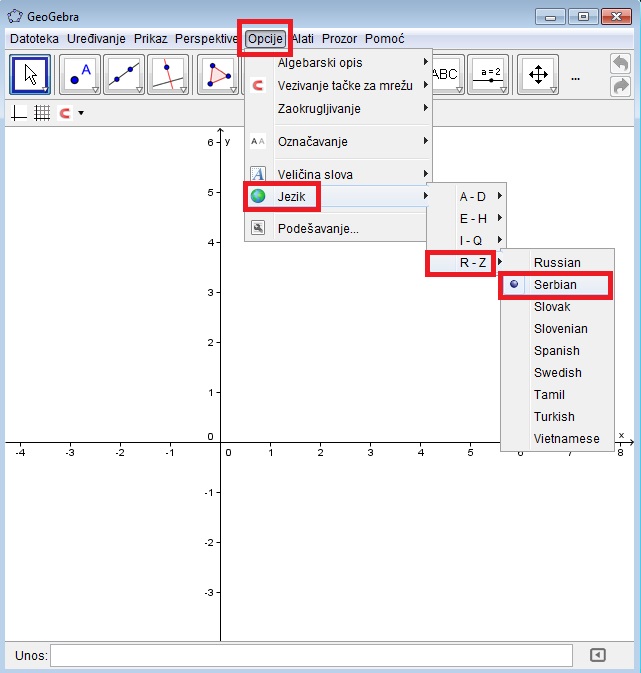Open the Prozor menu
641x673 pixels.
[x=339, y=39]
